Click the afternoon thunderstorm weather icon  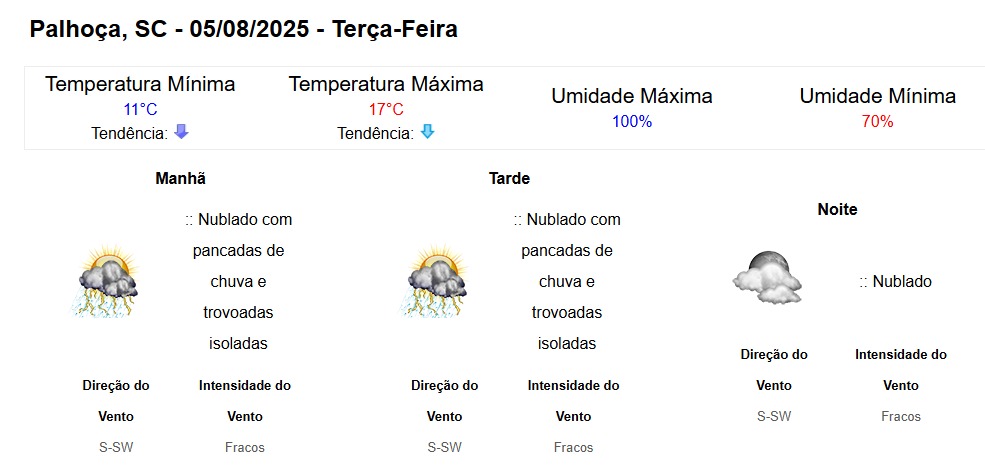pos(433,281)
